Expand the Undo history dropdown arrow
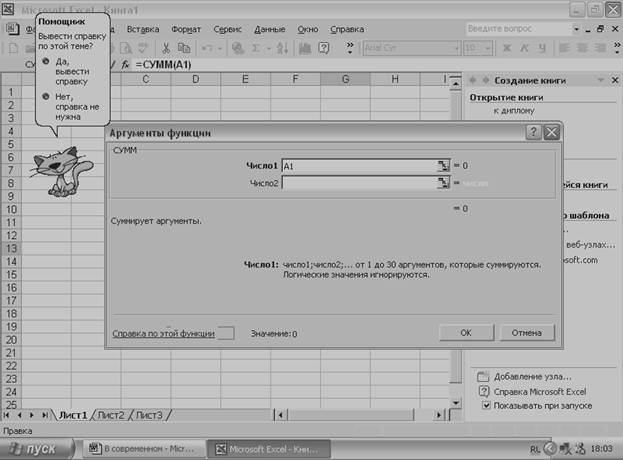This screenshot has height=460, width=623. [x=219, y=48]
